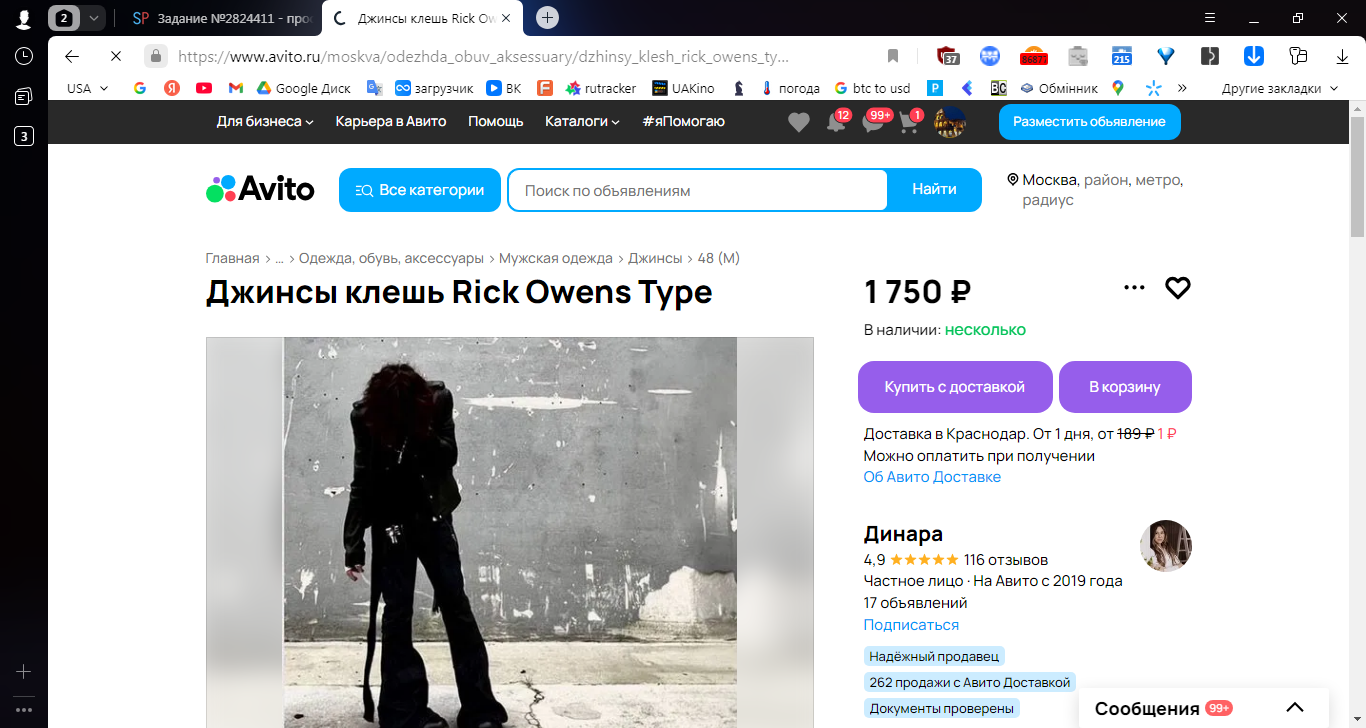This screenshot has height=728, width=1366.
Task: Bookmark this page from the address bar
Action: tap(893, 56)
